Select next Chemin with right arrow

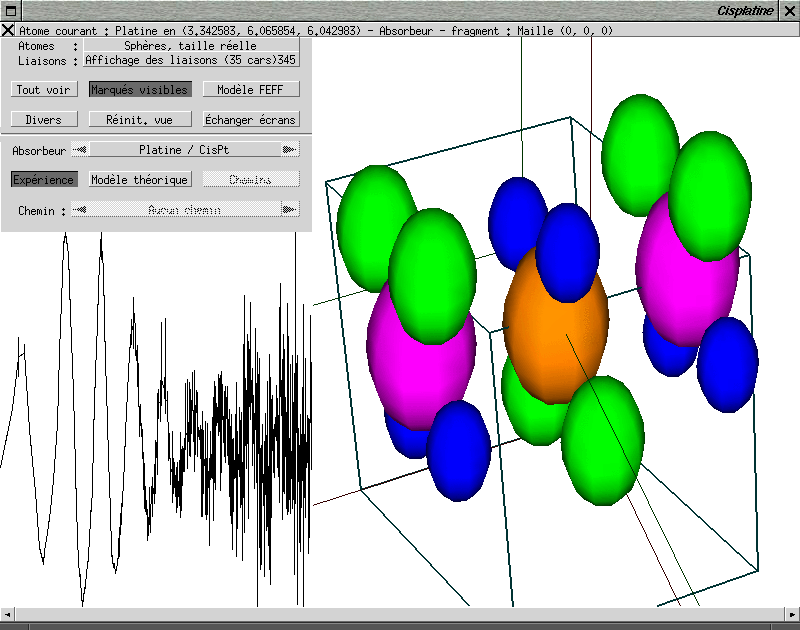(x=290, y=209)
